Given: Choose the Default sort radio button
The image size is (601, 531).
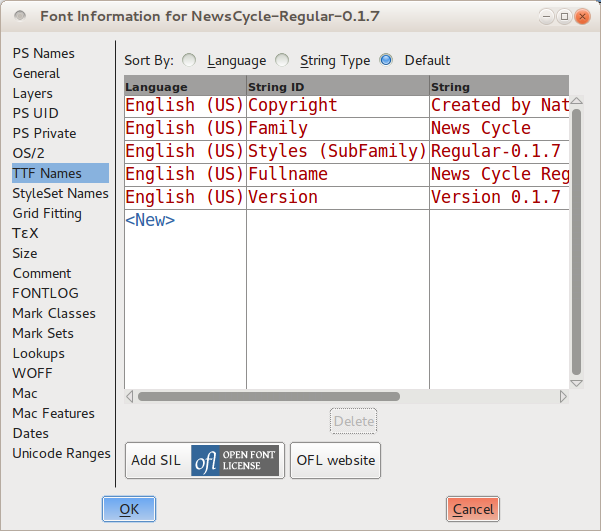Looking at the screenshot, I should coord(386,61).
